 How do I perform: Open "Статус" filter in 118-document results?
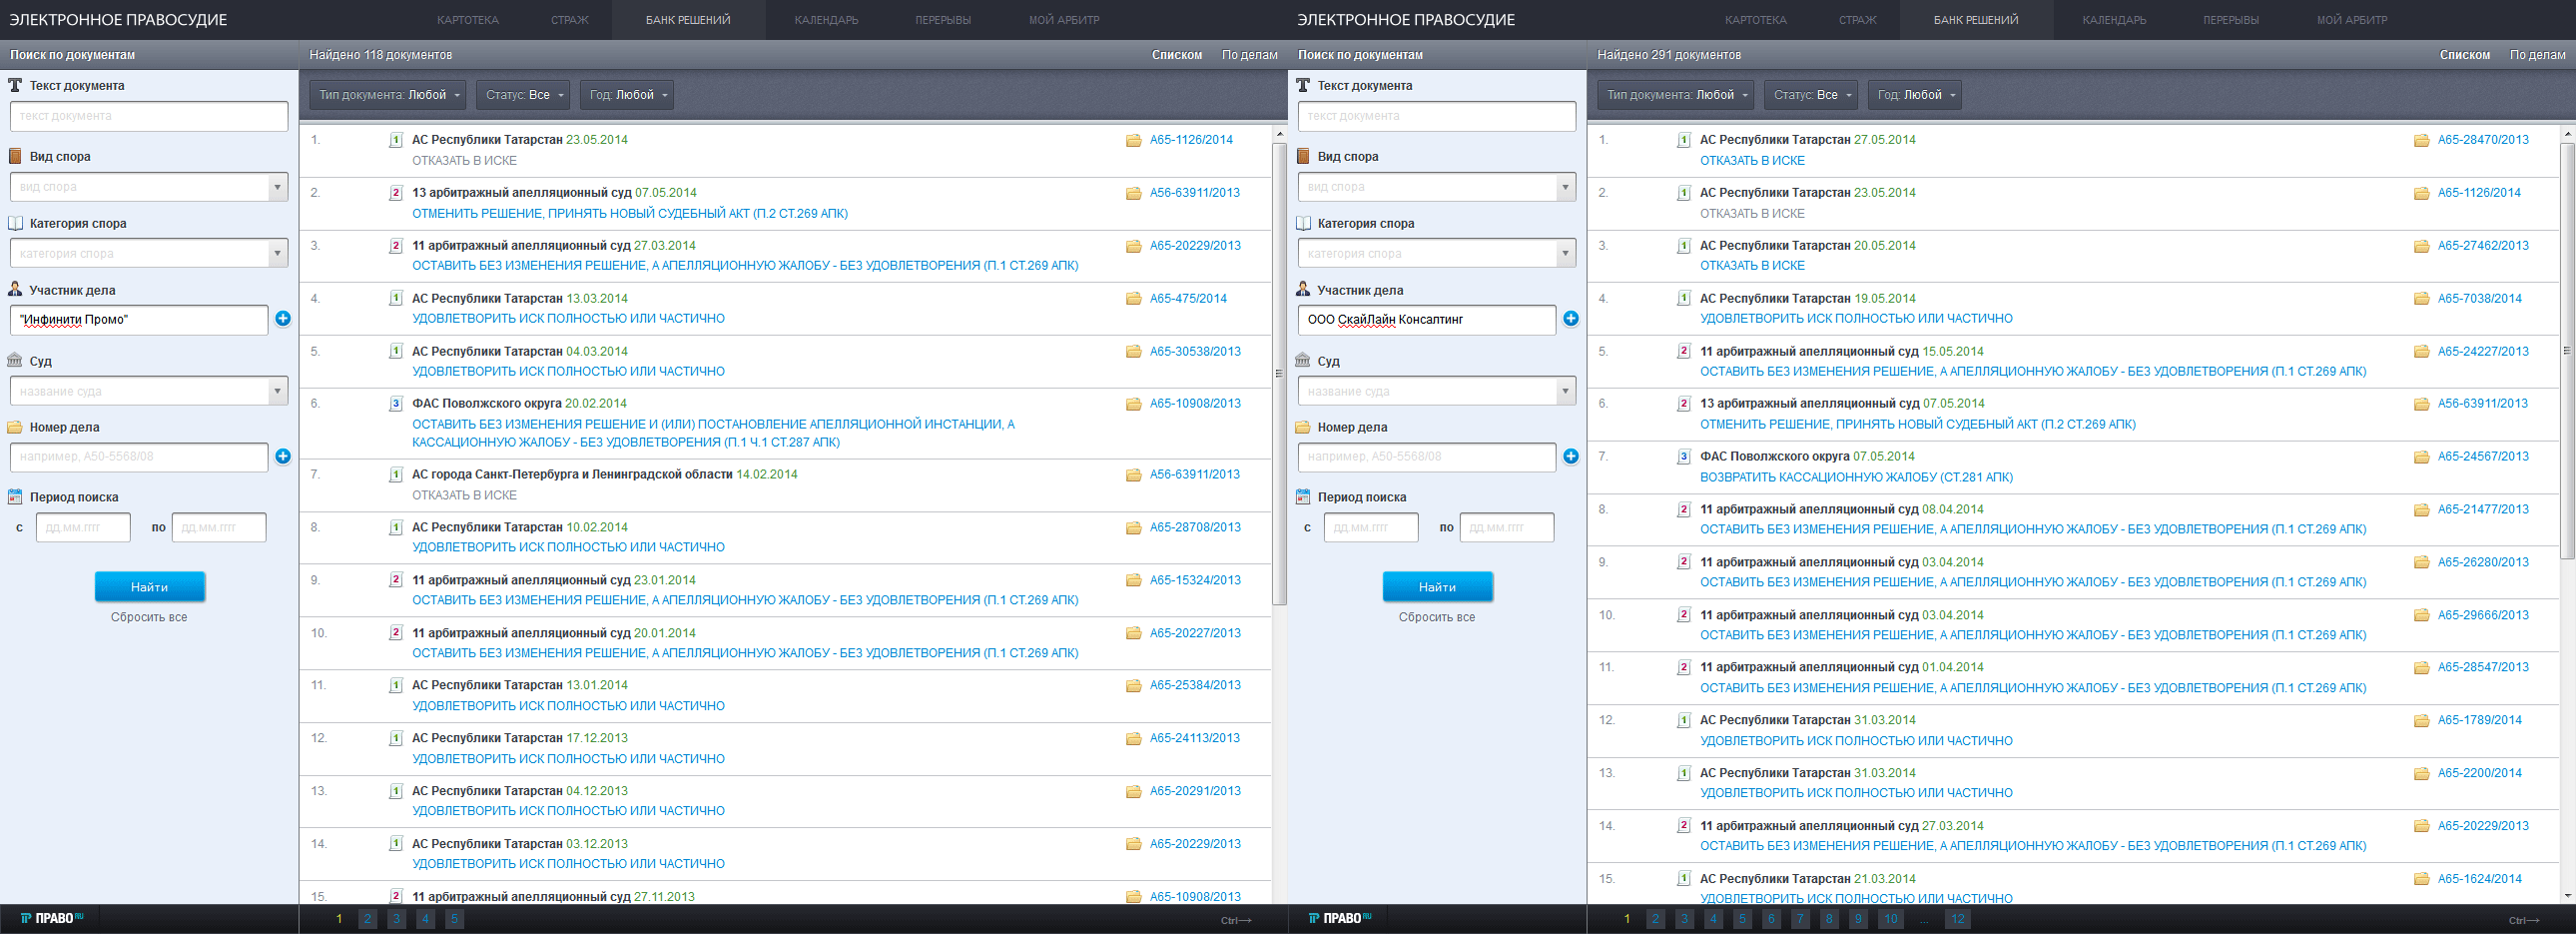click(523, 95)
